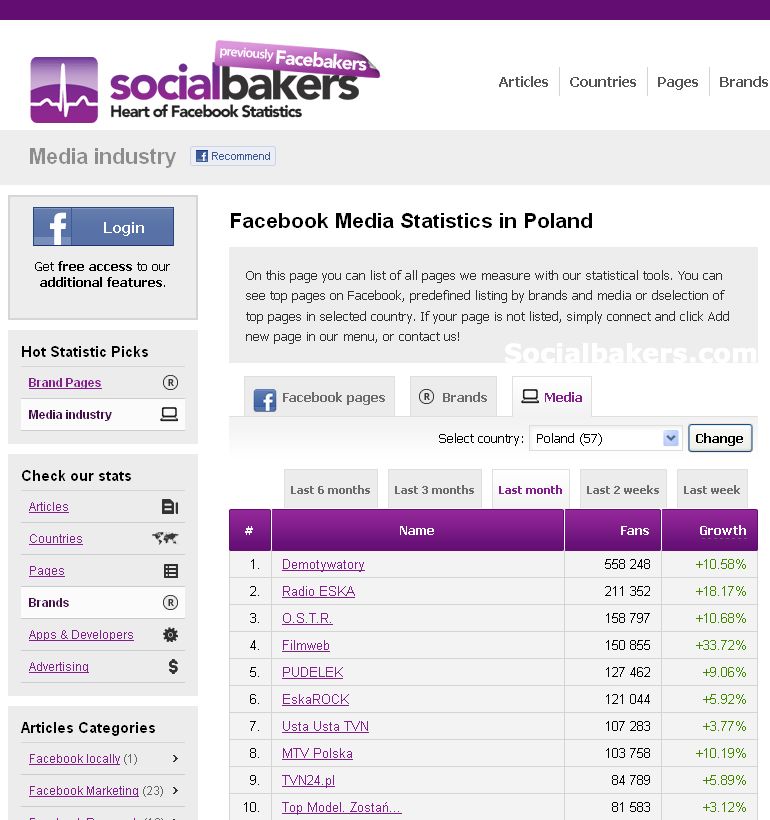The image size is (770, 820).
Task: Switch to the Facebook pages tab
Action: pyautogui.click(x=320, y=397)
